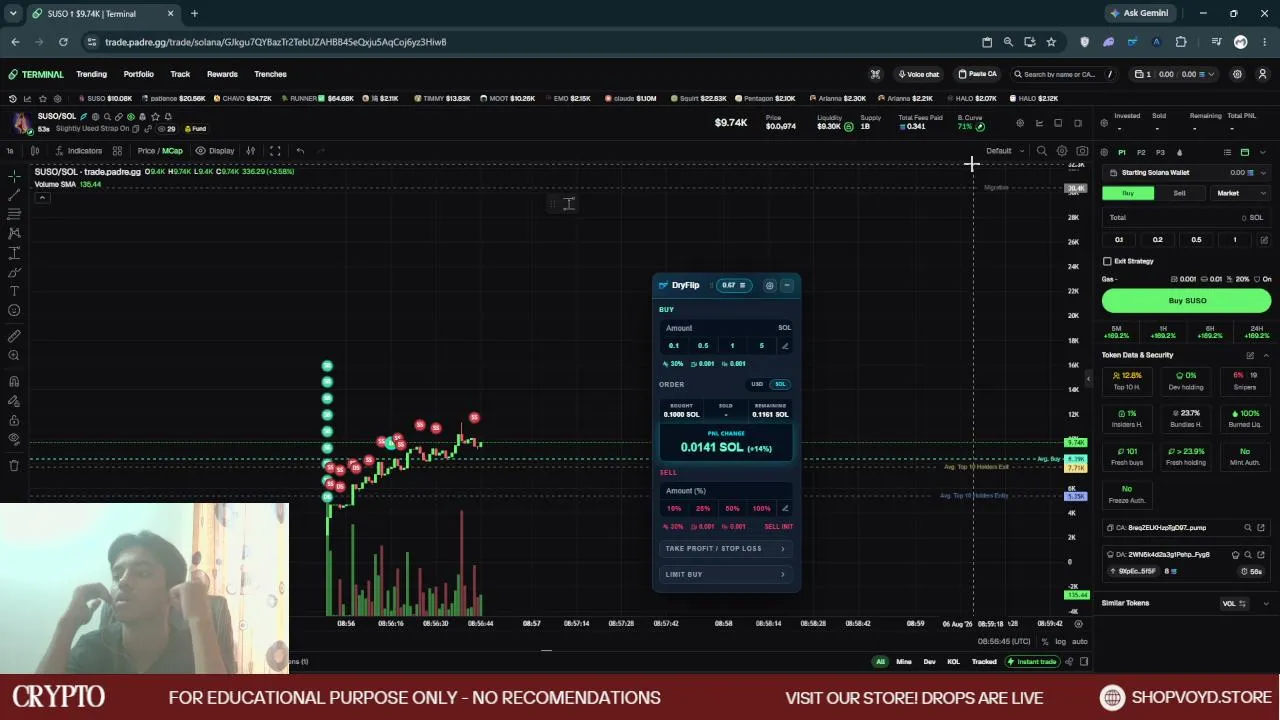
Task: Switch DryFlip order display to SOL
Action: tap(780, 384)
